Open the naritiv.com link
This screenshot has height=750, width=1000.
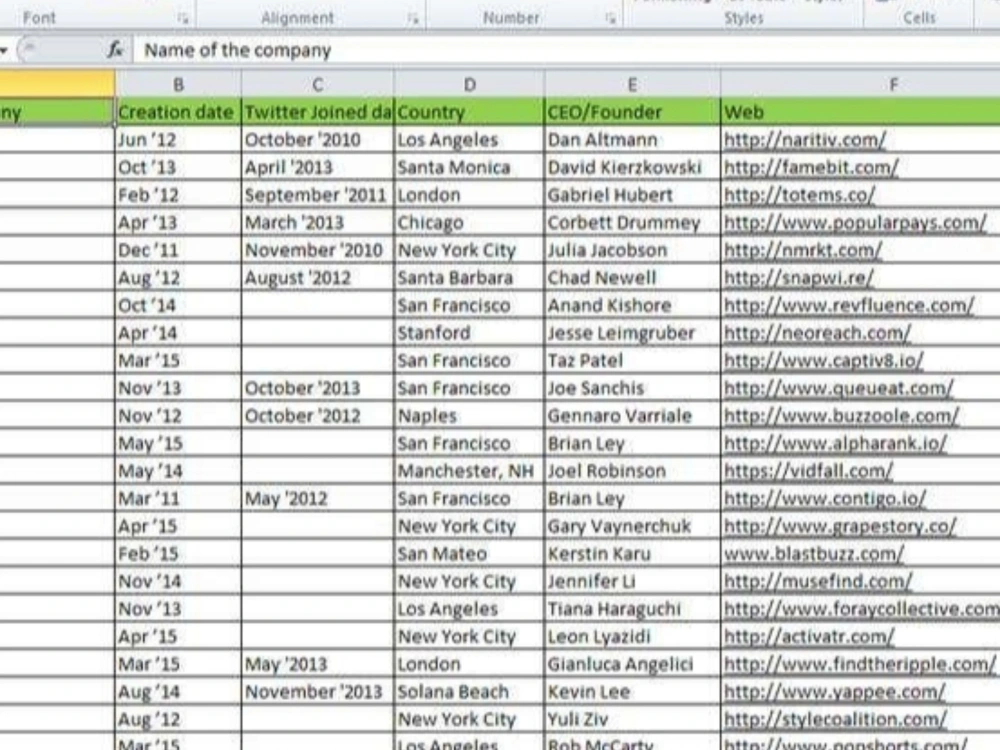tap(805, 140)
